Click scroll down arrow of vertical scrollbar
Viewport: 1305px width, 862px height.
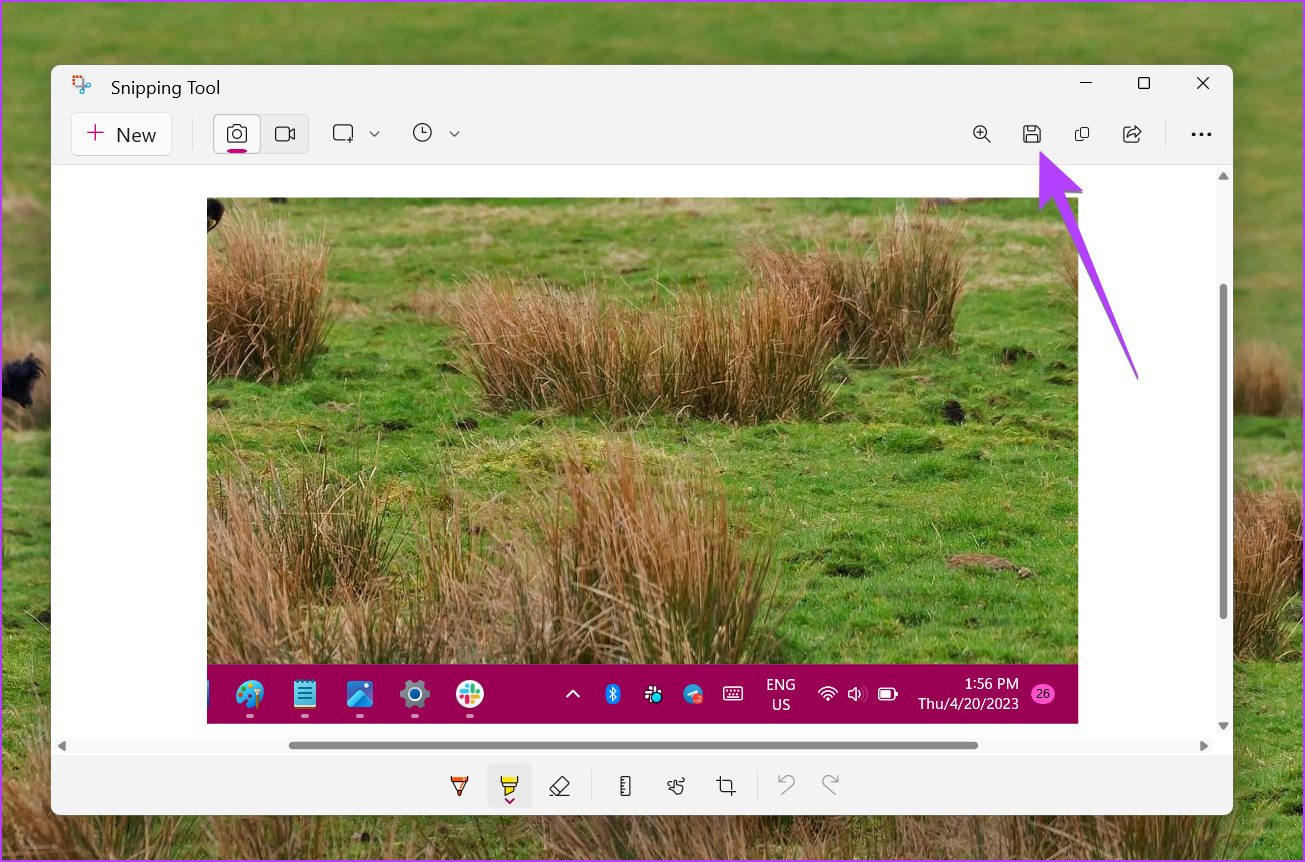click(1223, 726)
